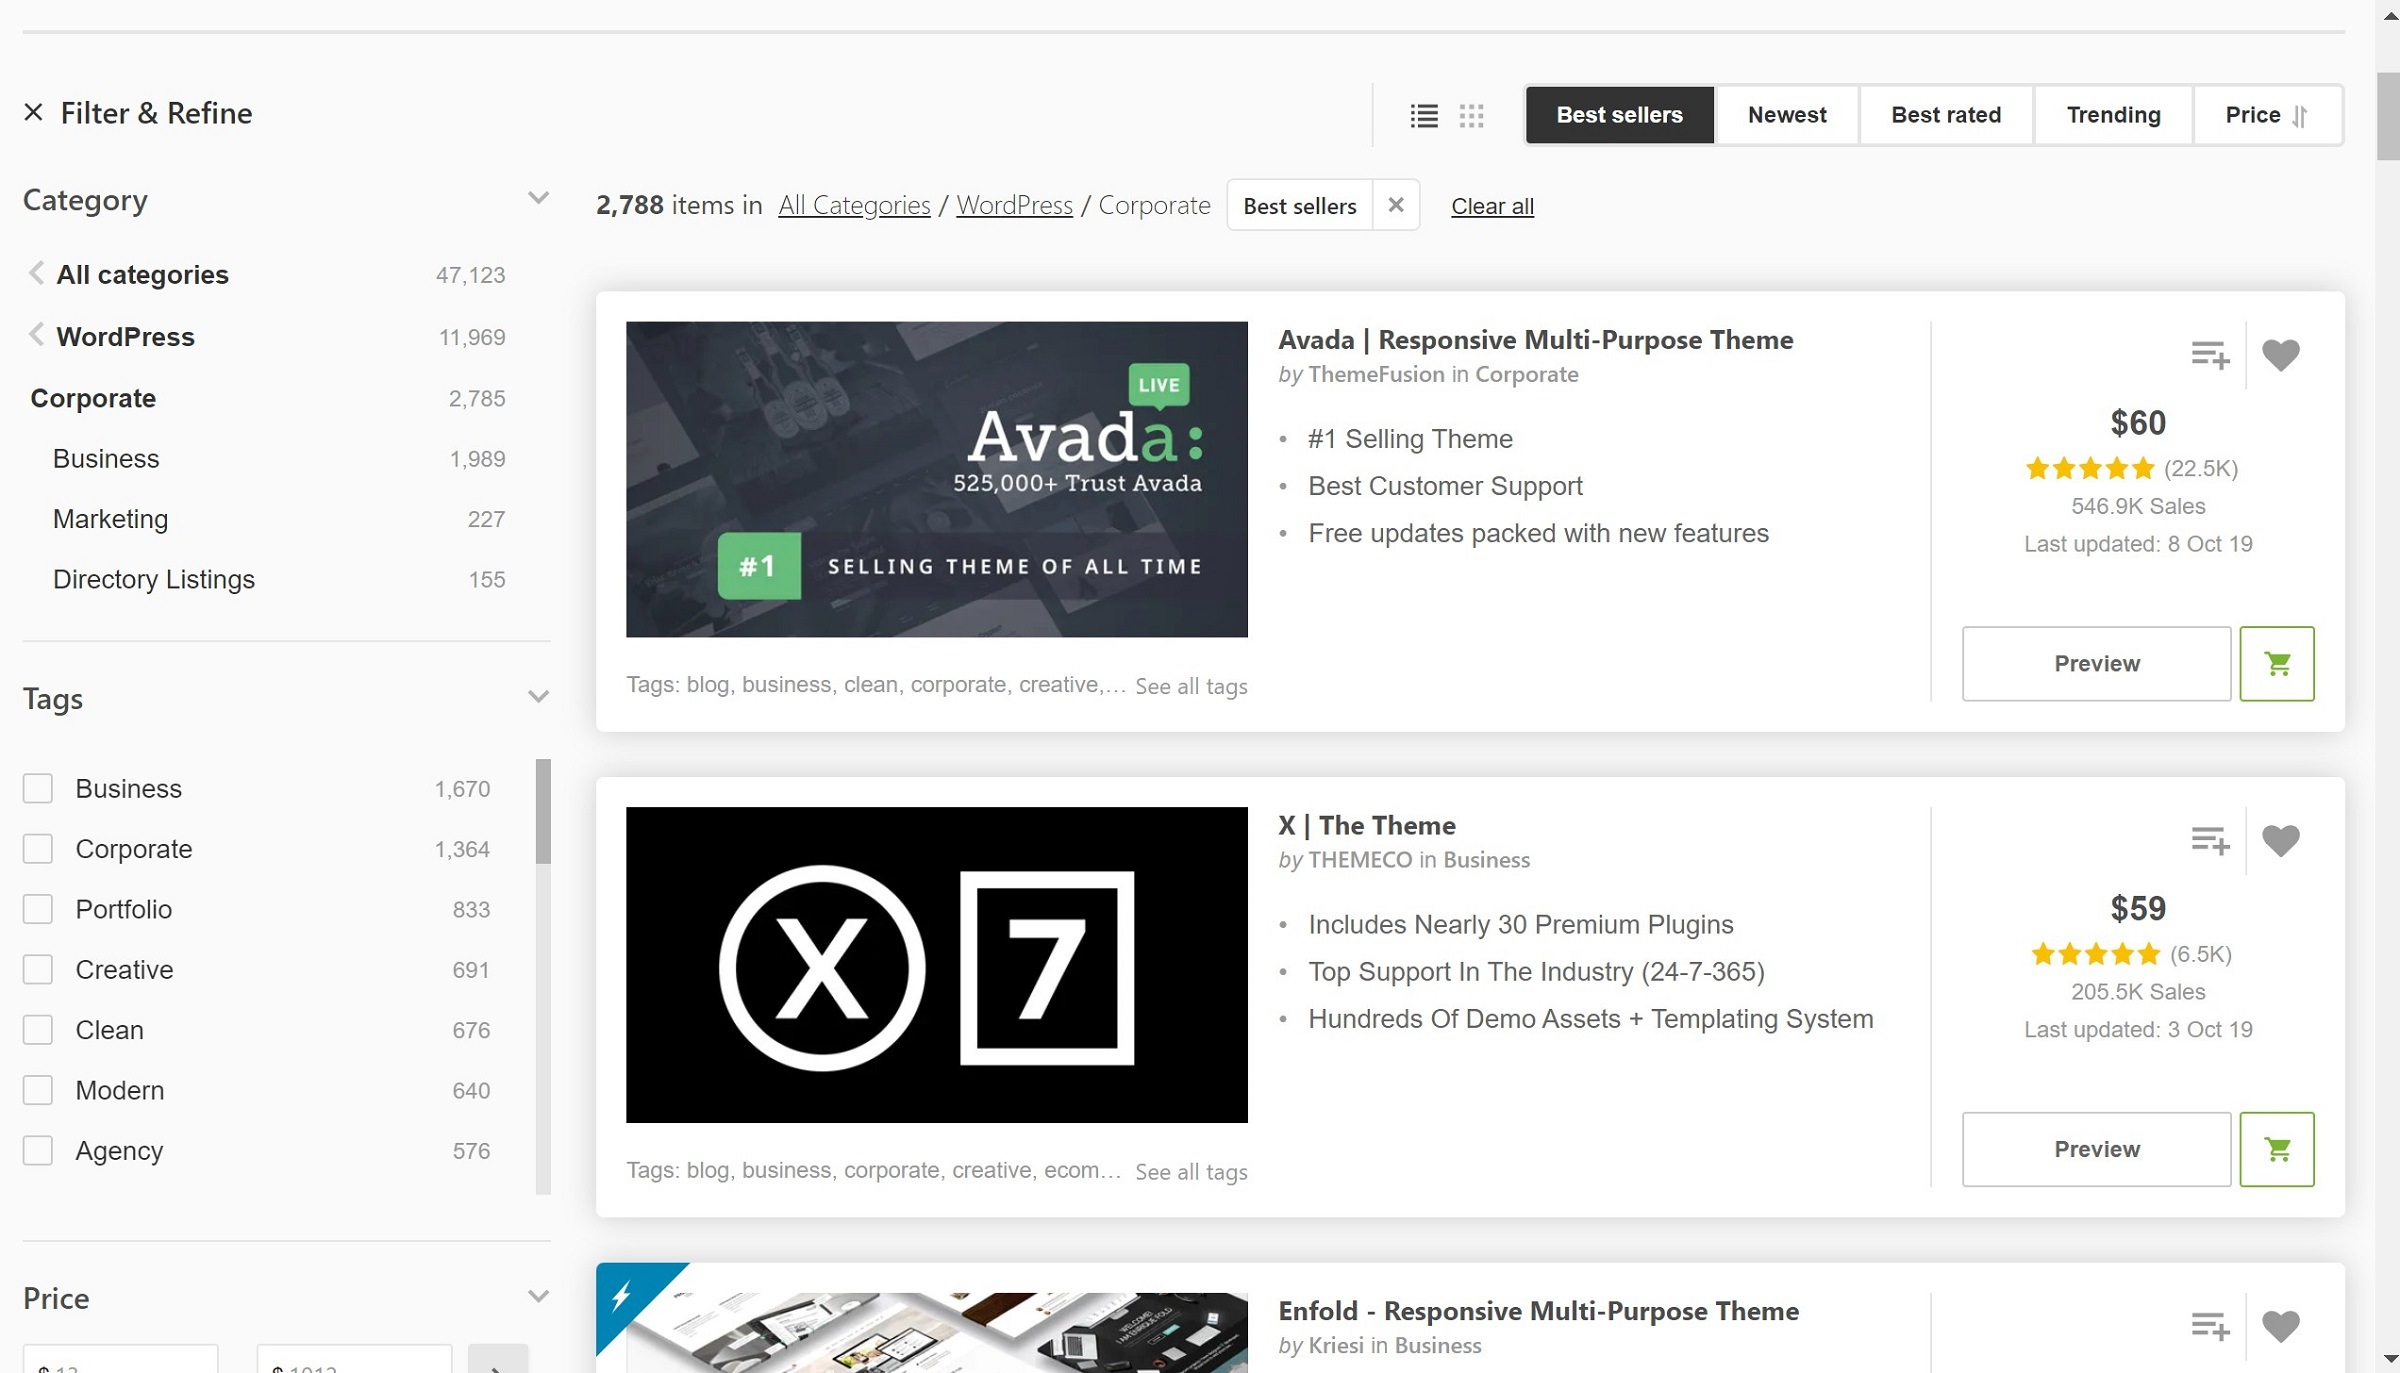Sort by Best rated
2400x1373 pixels.
point(1946,115)
